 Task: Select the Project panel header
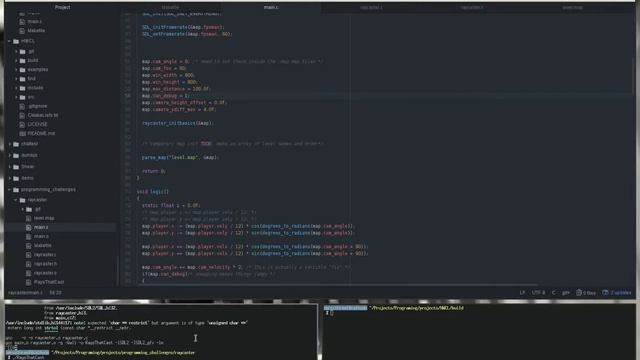point(62,7)
